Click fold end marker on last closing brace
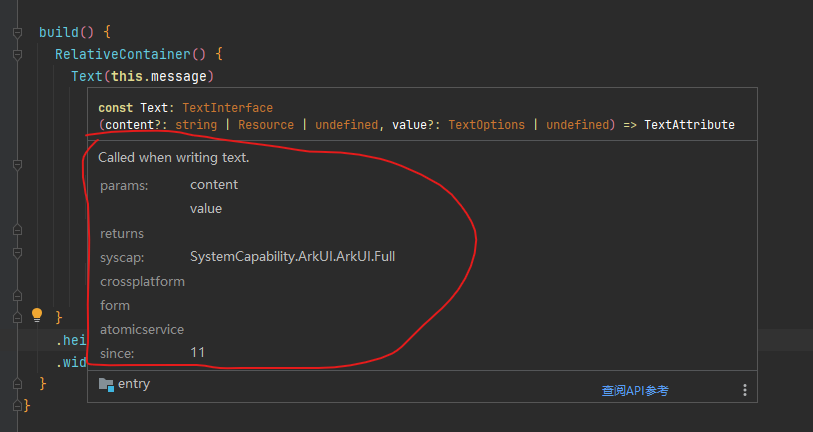This screenshot has width=813, height=432. click(x=17, y=405)
